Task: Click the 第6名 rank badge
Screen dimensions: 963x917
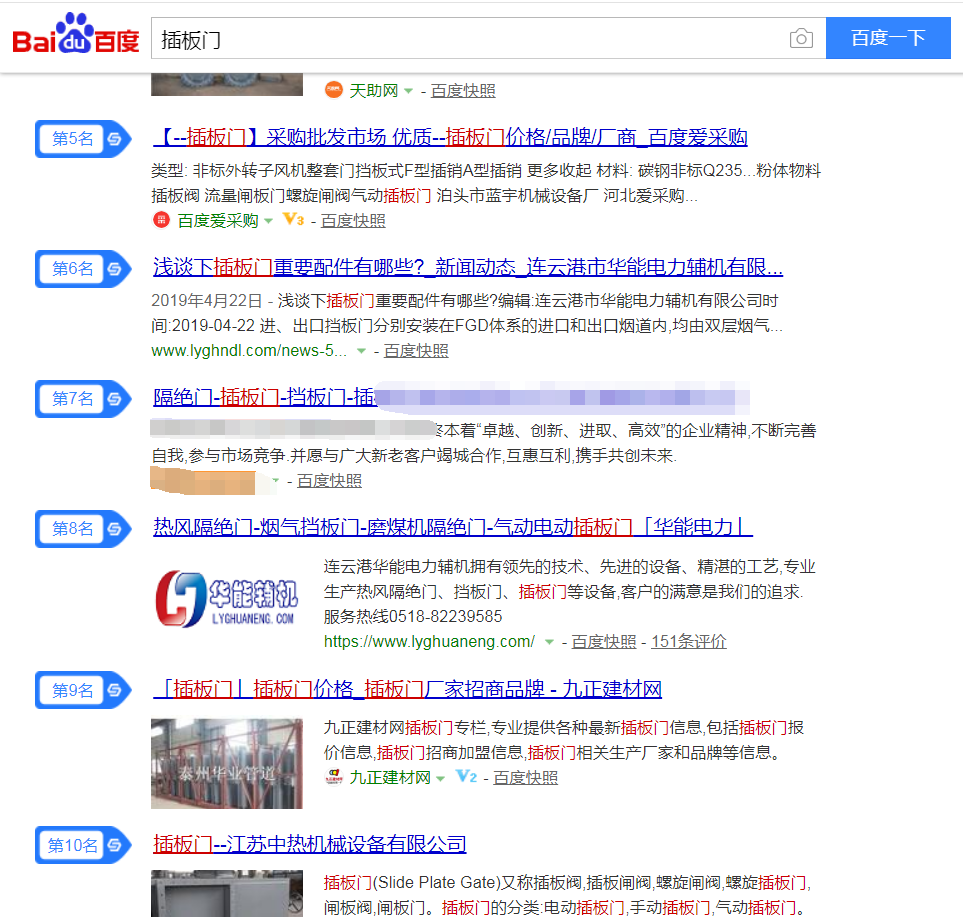Action: 83,268
